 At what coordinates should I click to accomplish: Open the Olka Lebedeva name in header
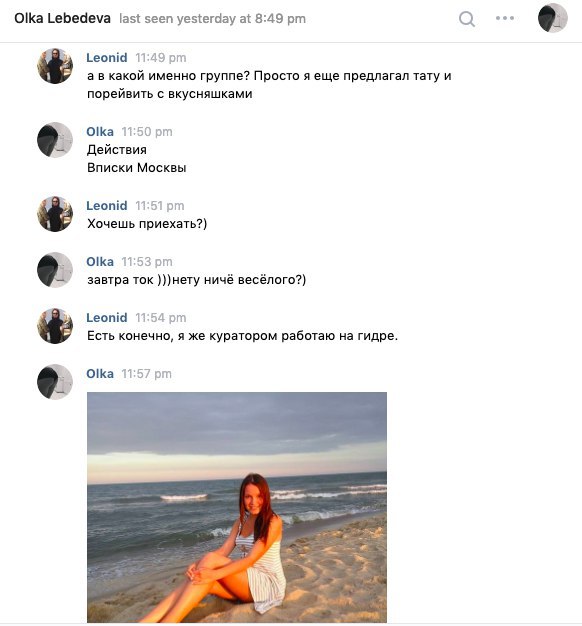[62, 18]
